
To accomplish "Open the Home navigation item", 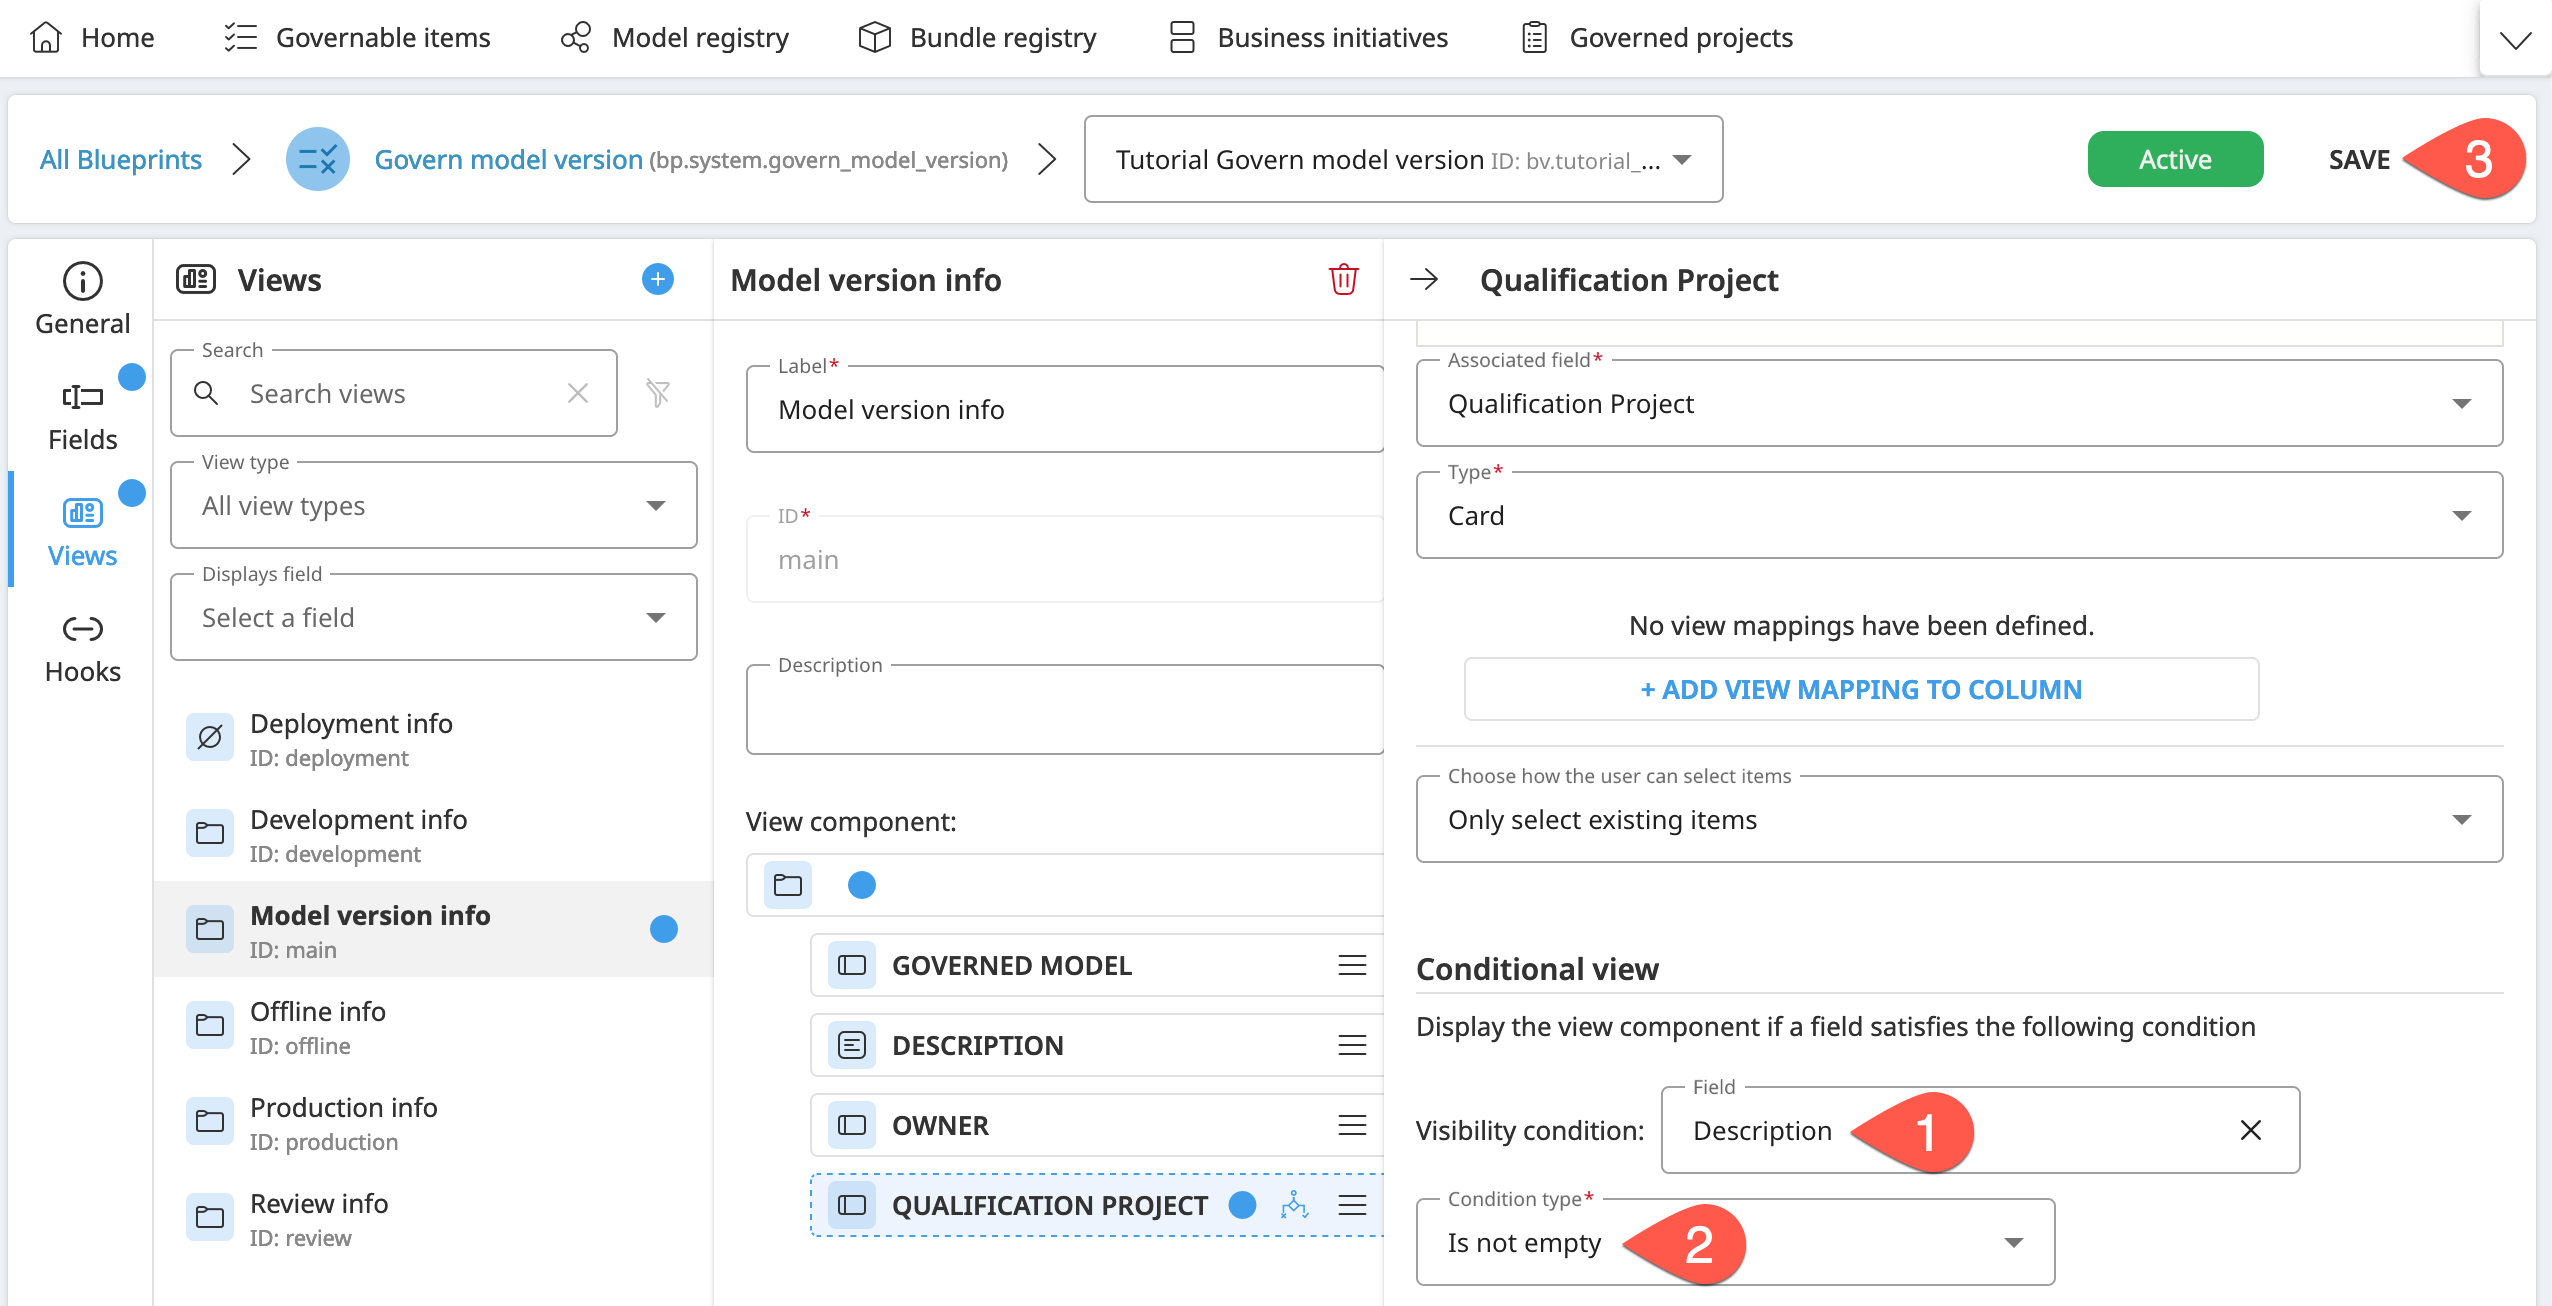I will point(92,38).
